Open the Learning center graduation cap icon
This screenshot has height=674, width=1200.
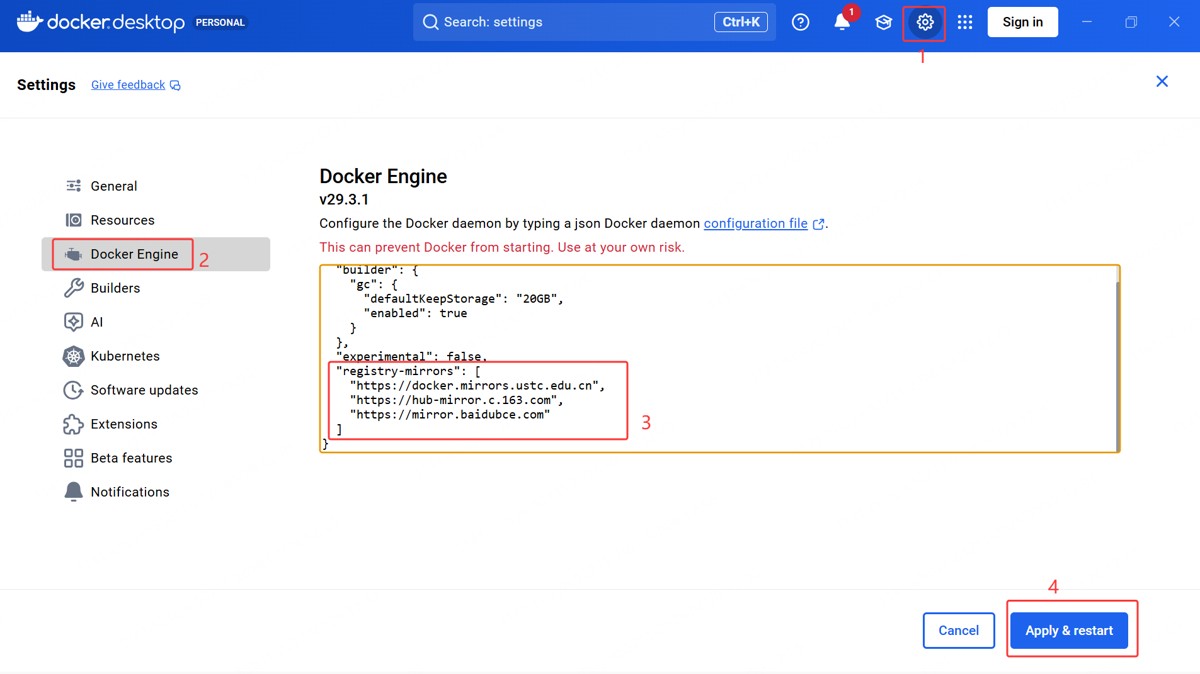pyautogui.click(x=883, y=22)
